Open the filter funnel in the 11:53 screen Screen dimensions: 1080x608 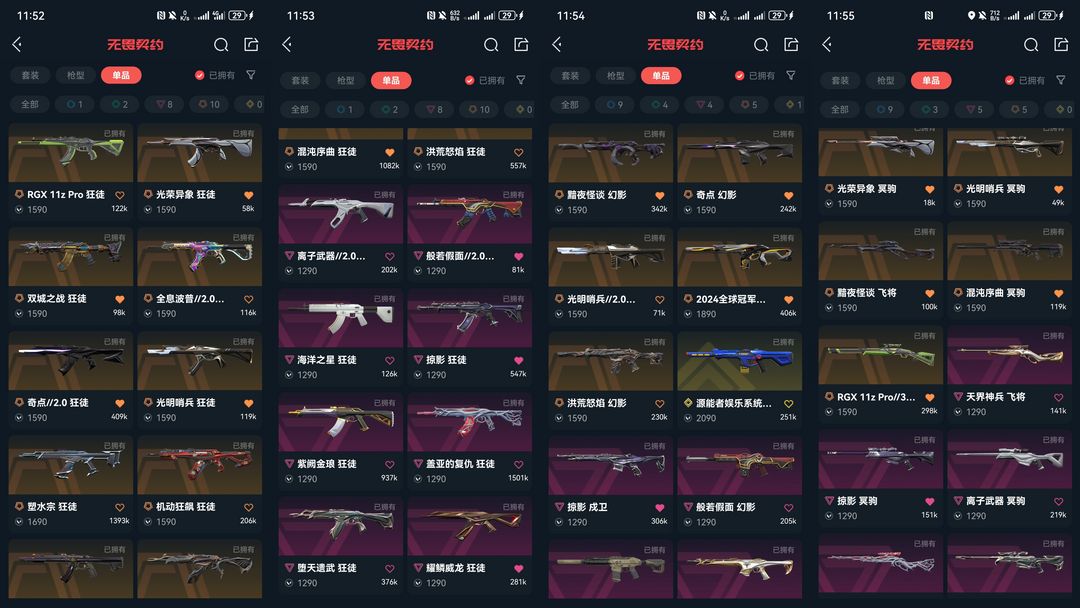click(521, 80)
